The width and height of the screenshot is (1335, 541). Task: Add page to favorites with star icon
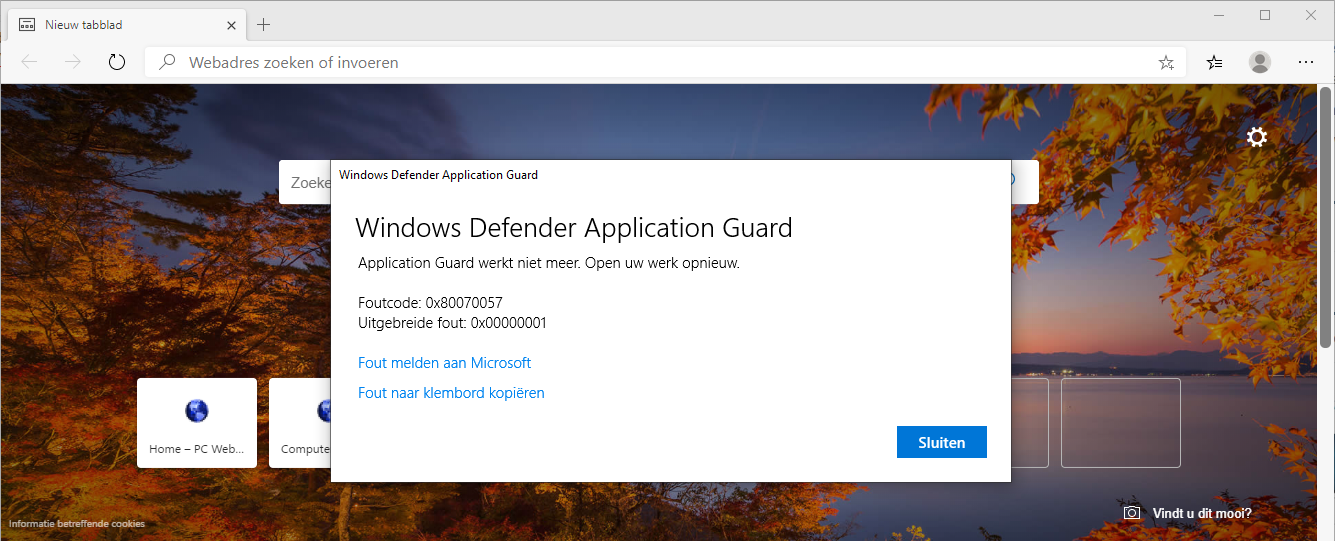(1166, 62)
